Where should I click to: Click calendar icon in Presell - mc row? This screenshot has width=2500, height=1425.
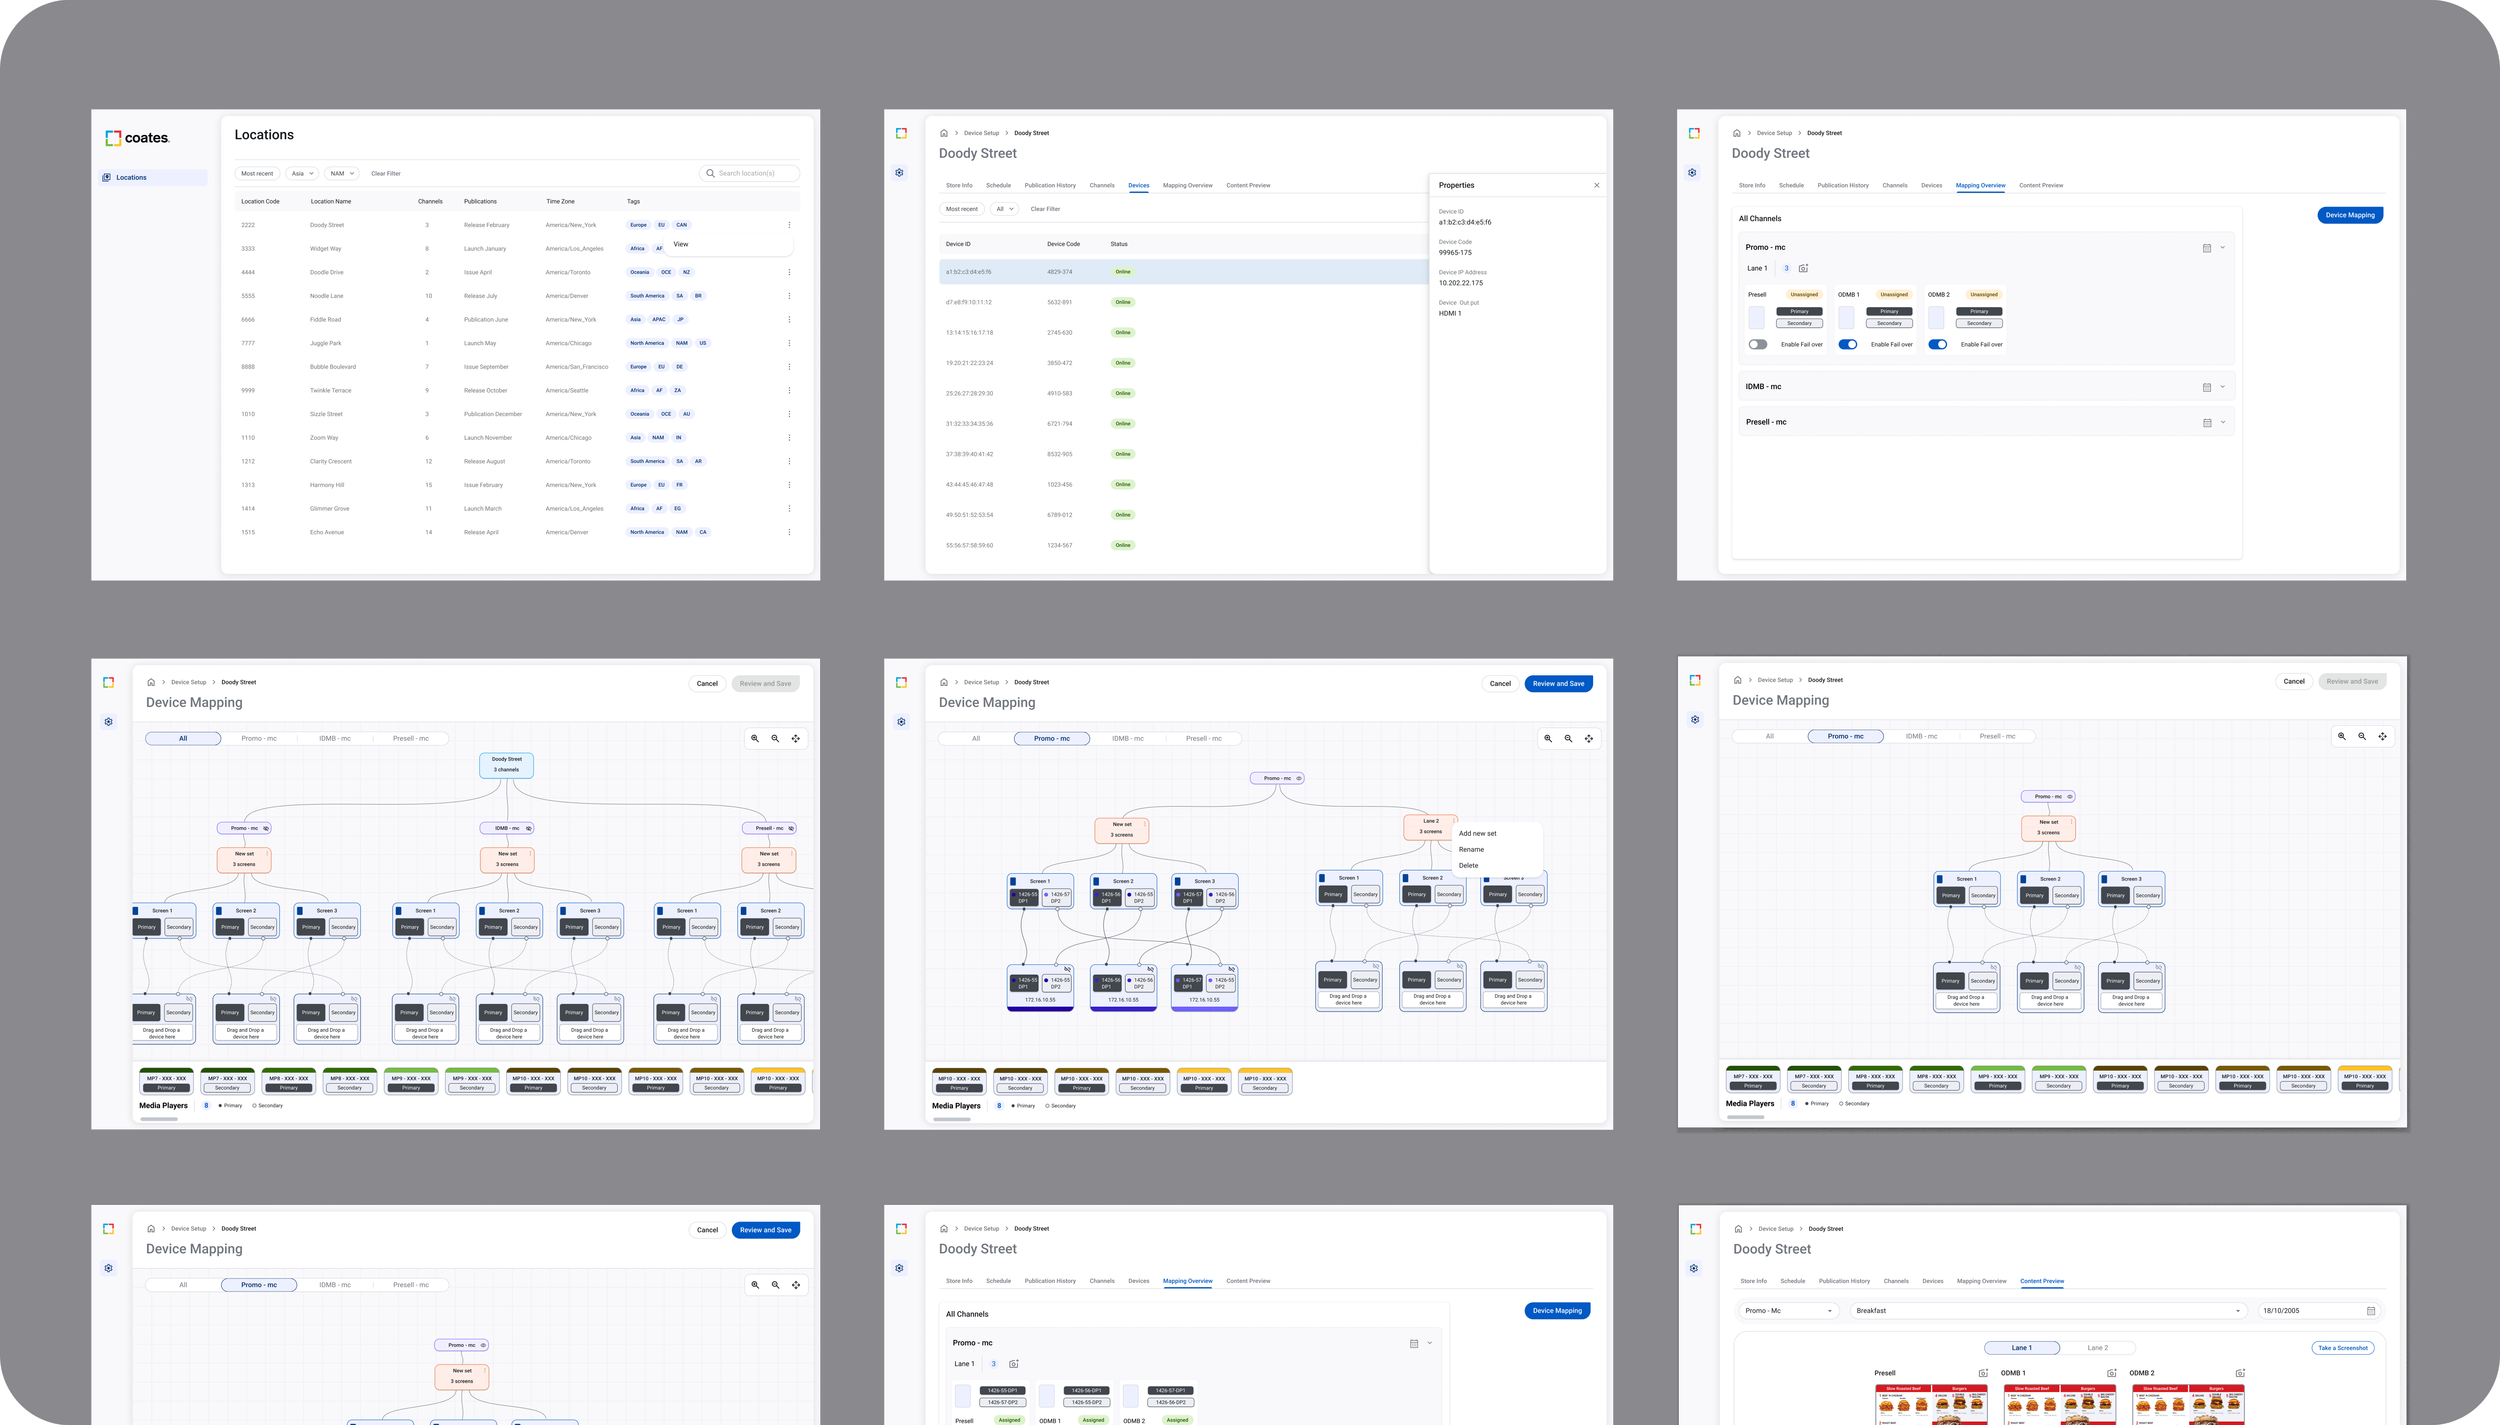pyautogui.click(x=2206, y=422)
